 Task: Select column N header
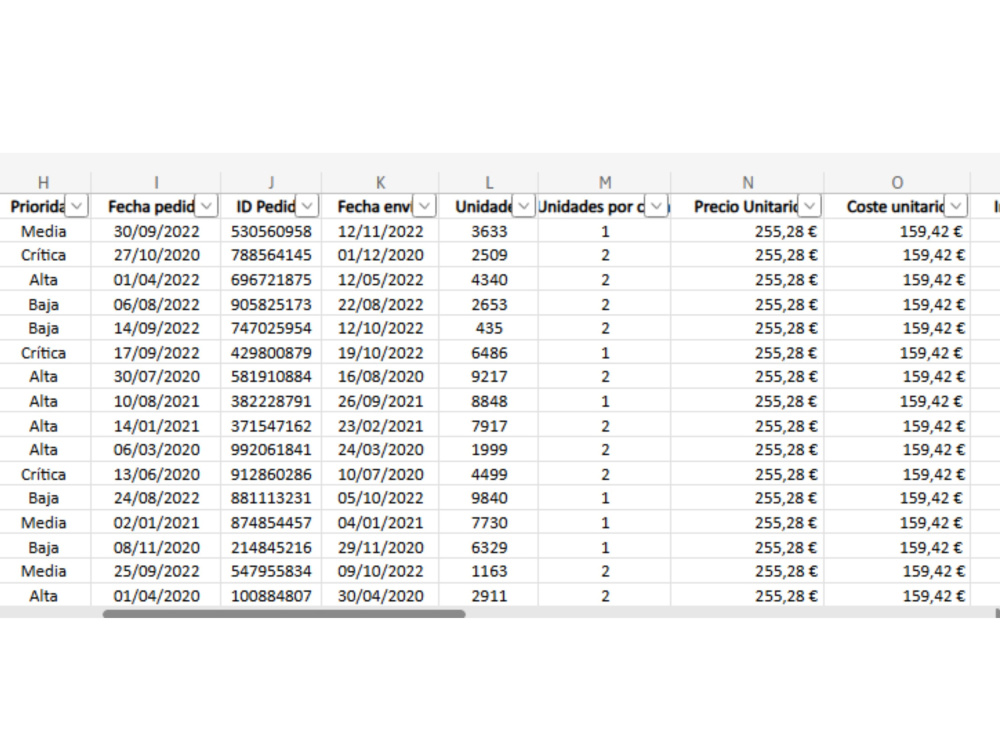click(747, 182)
